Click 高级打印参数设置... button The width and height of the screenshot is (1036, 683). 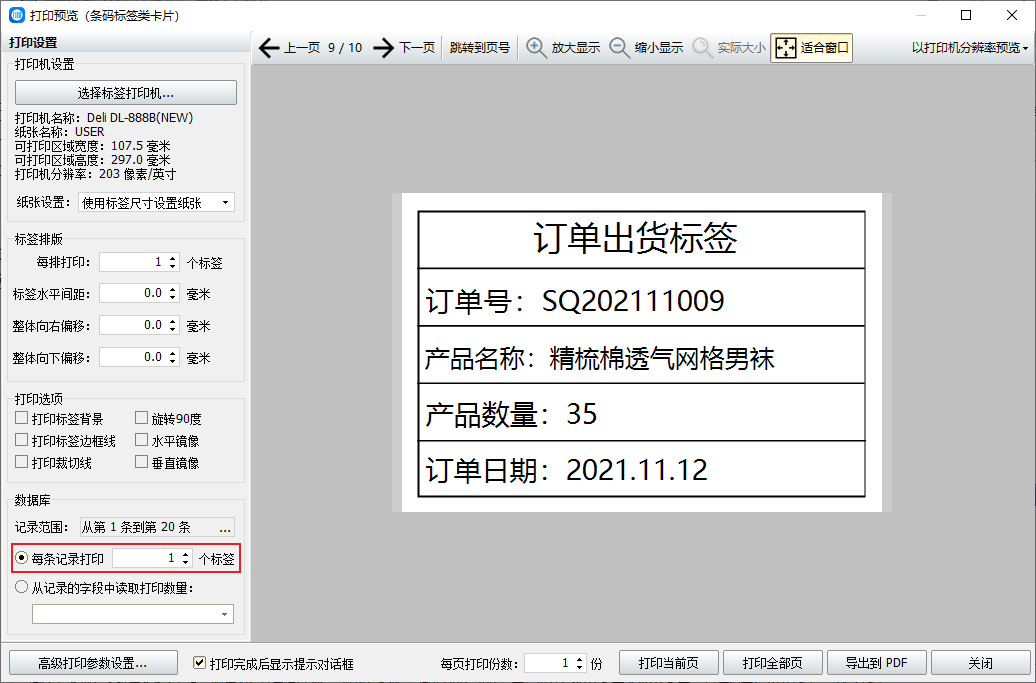[x=93, y=663]
